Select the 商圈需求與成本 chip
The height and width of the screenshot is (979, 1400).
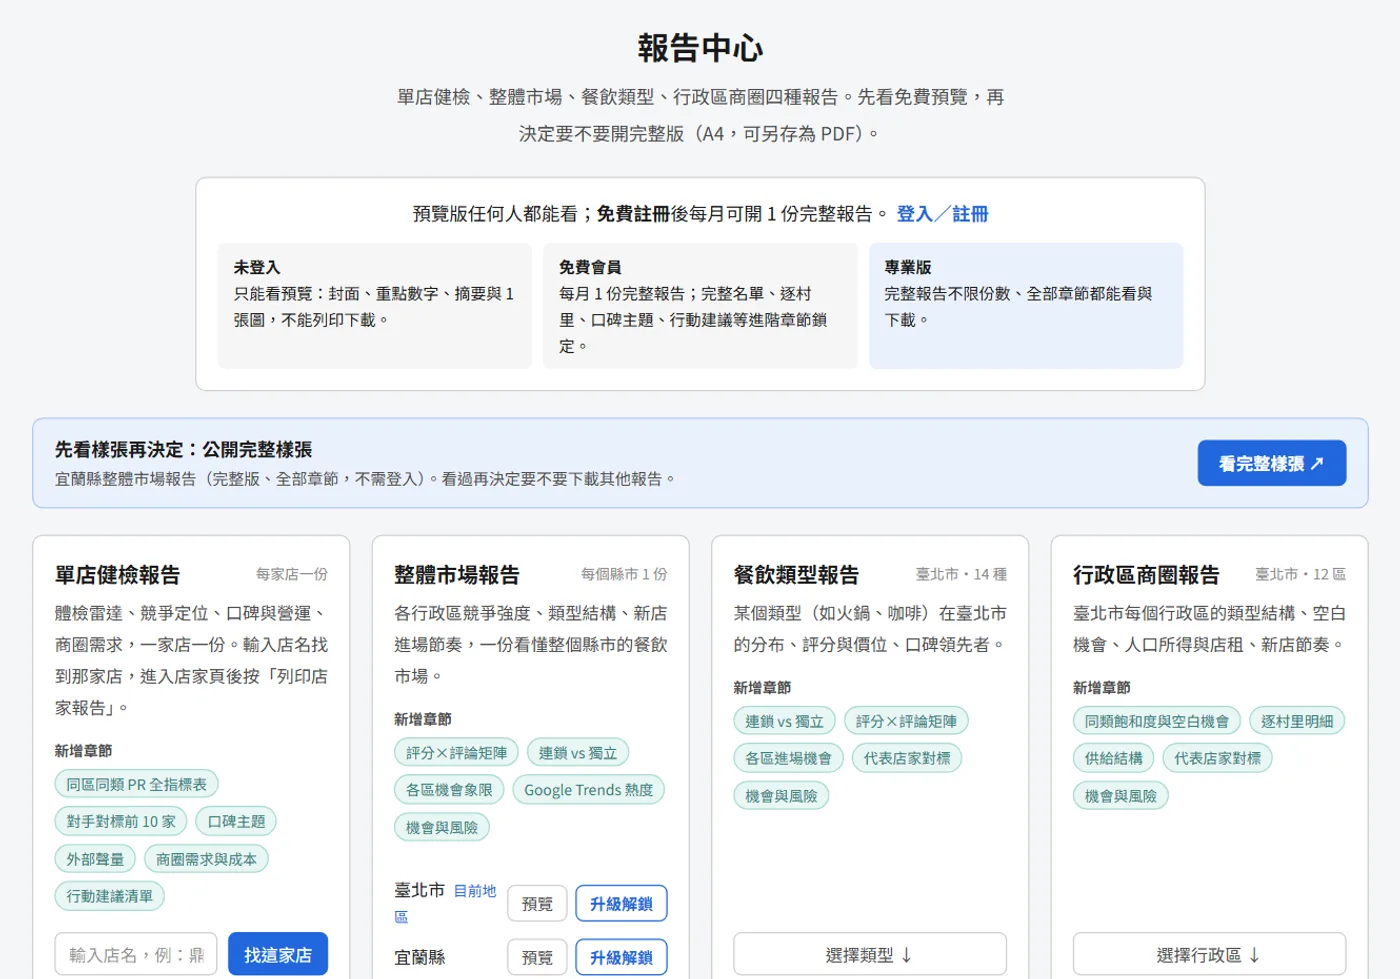(206, 859)
